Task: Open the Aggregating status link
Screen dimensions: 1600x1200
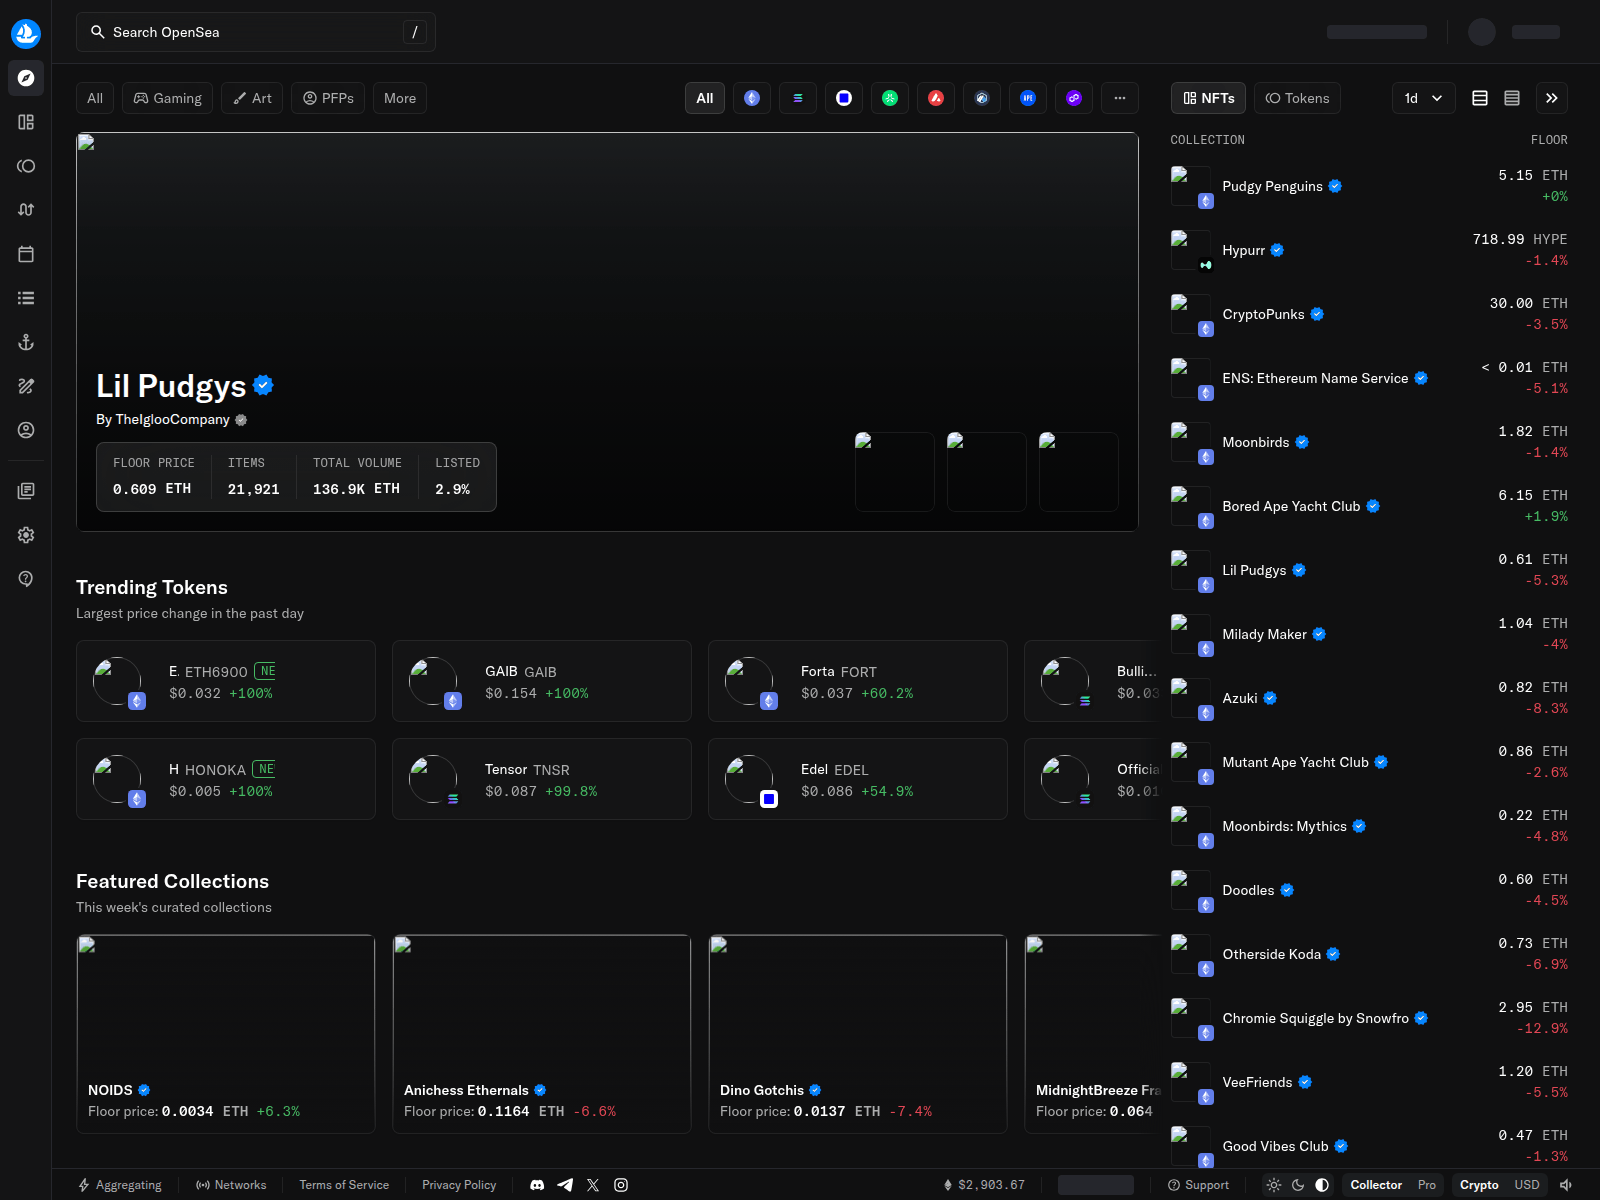Action: coord(120,1185)
